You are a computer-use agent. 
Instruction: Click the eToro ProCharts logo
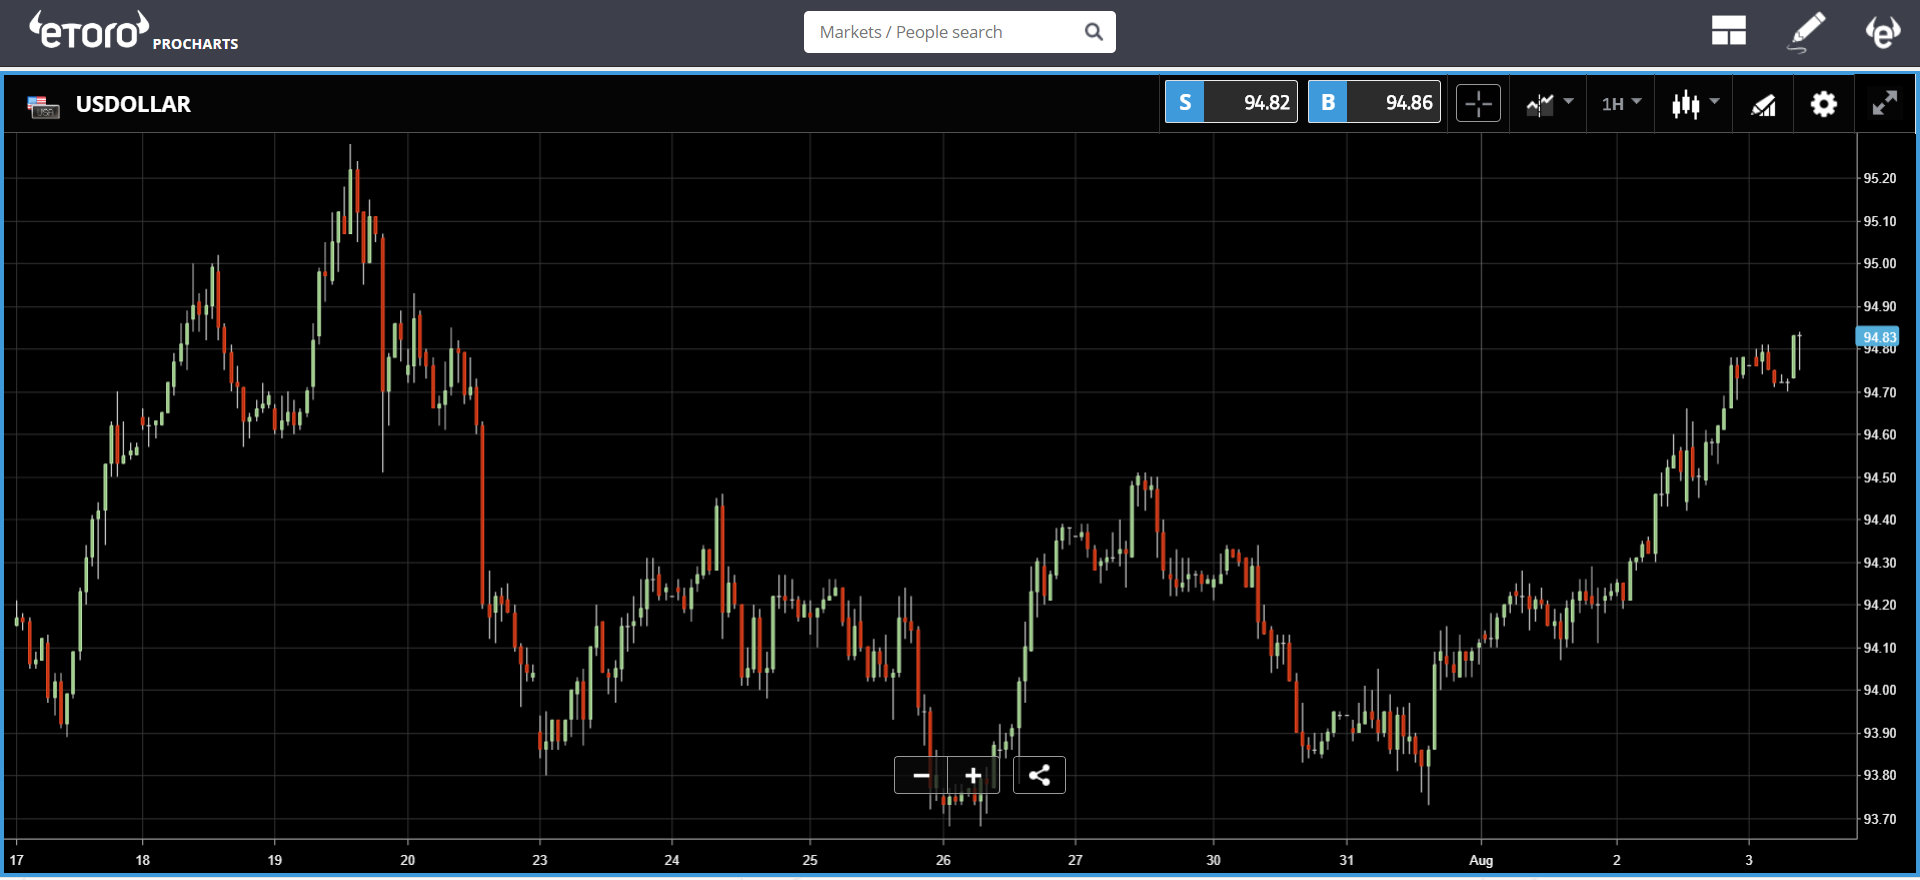(133, 32)
